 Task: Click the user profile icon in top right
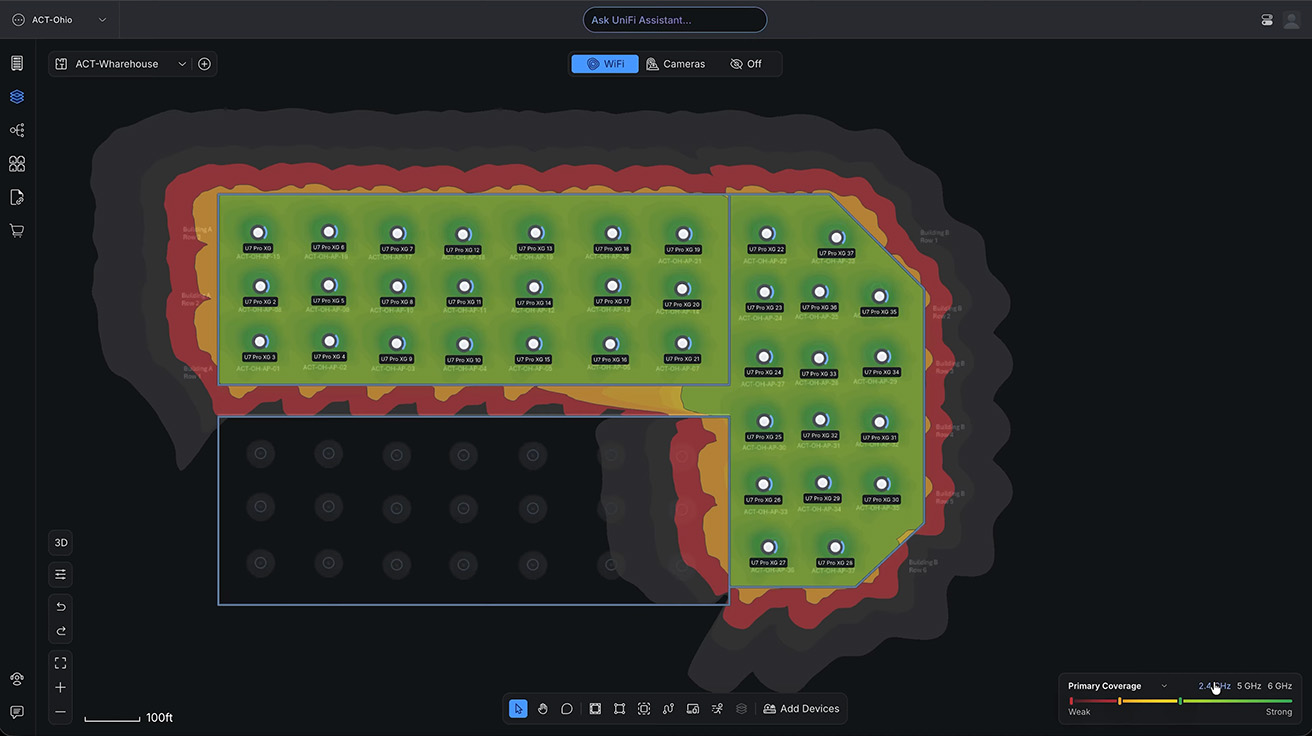point(1291,20)
